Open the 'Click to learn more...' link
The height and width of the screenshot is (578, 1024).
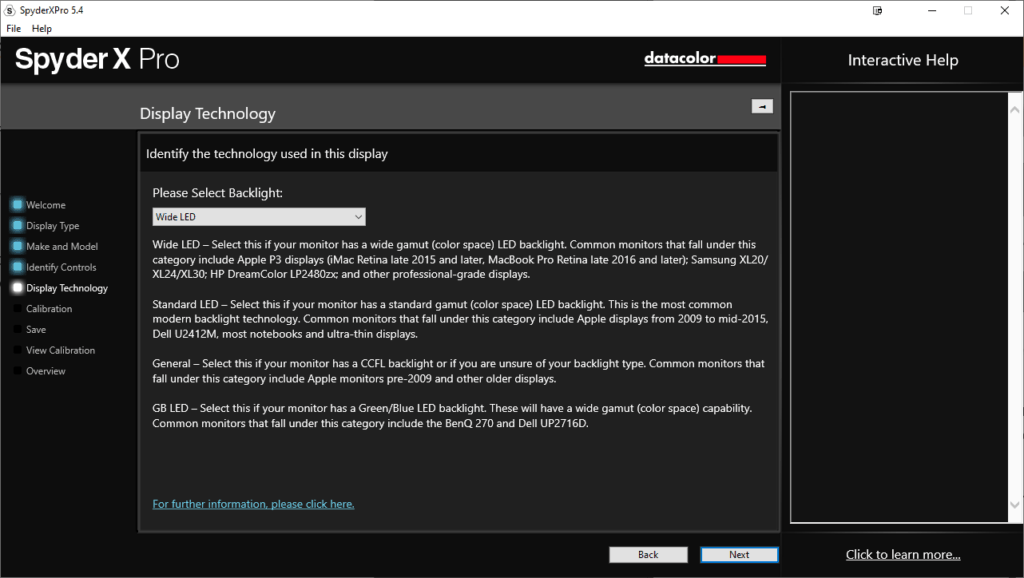tap(902, 555)
